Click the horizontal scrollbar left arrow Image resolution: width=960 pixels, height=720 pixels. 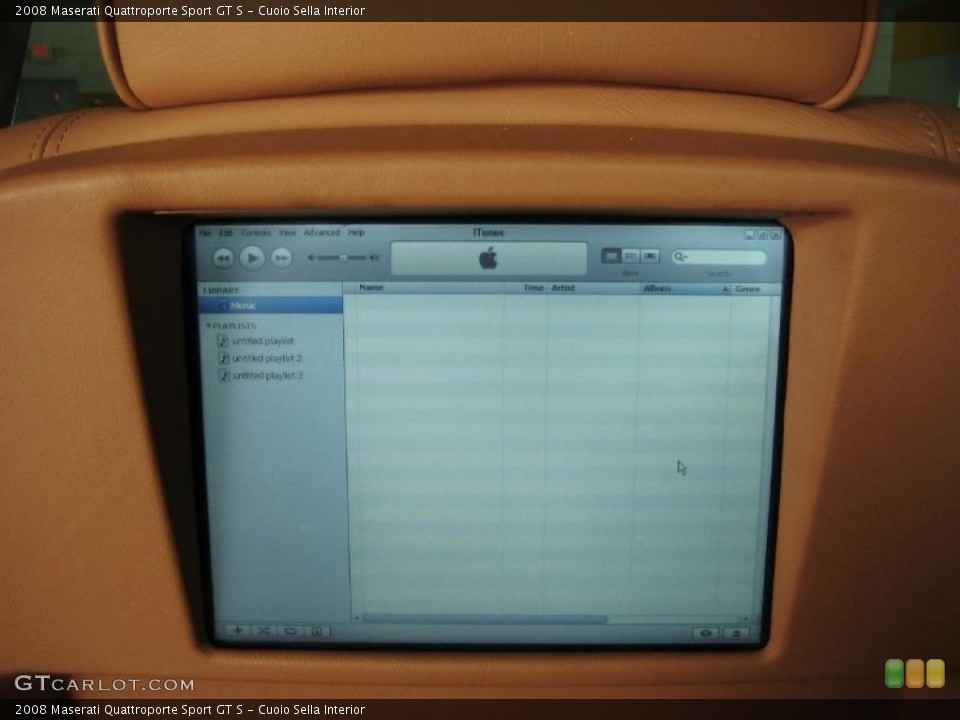click(x=357, y=618)
